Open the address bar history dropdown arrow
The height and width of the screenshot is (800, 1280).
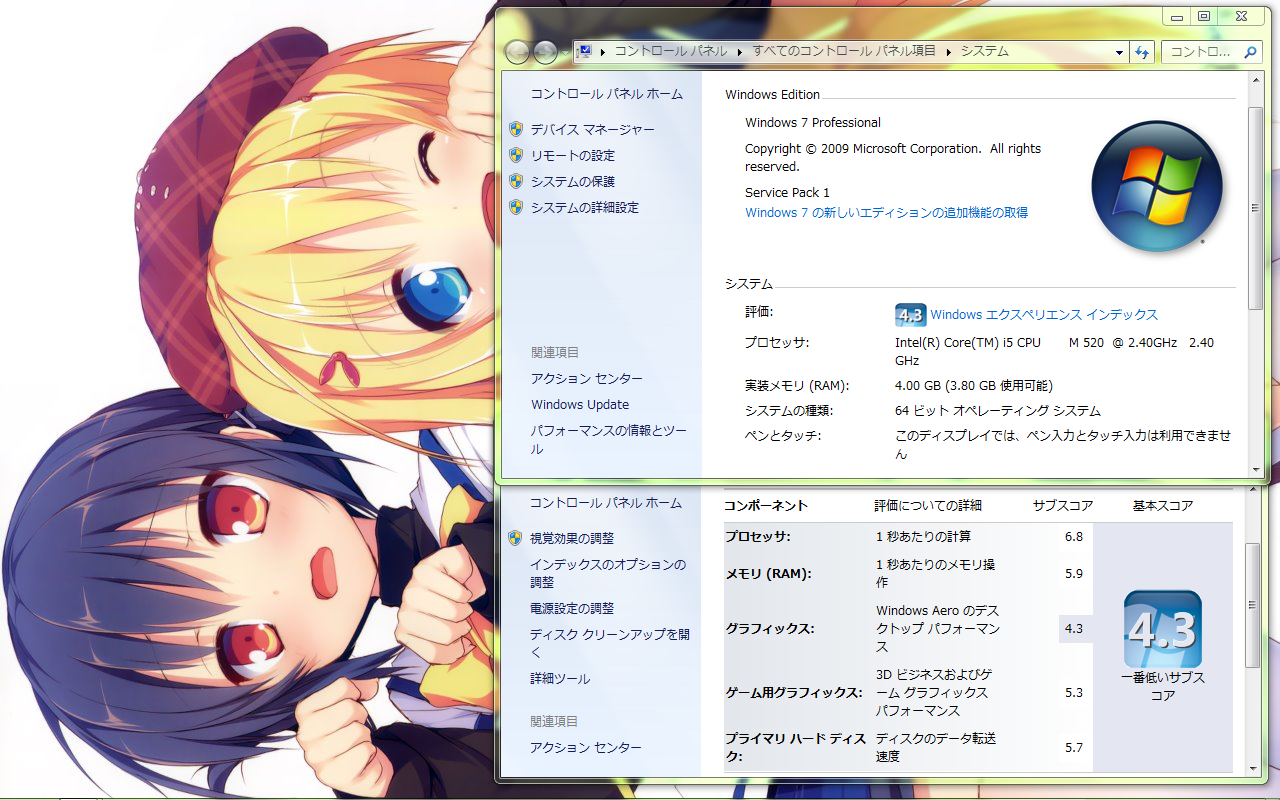click(1119, 52)
